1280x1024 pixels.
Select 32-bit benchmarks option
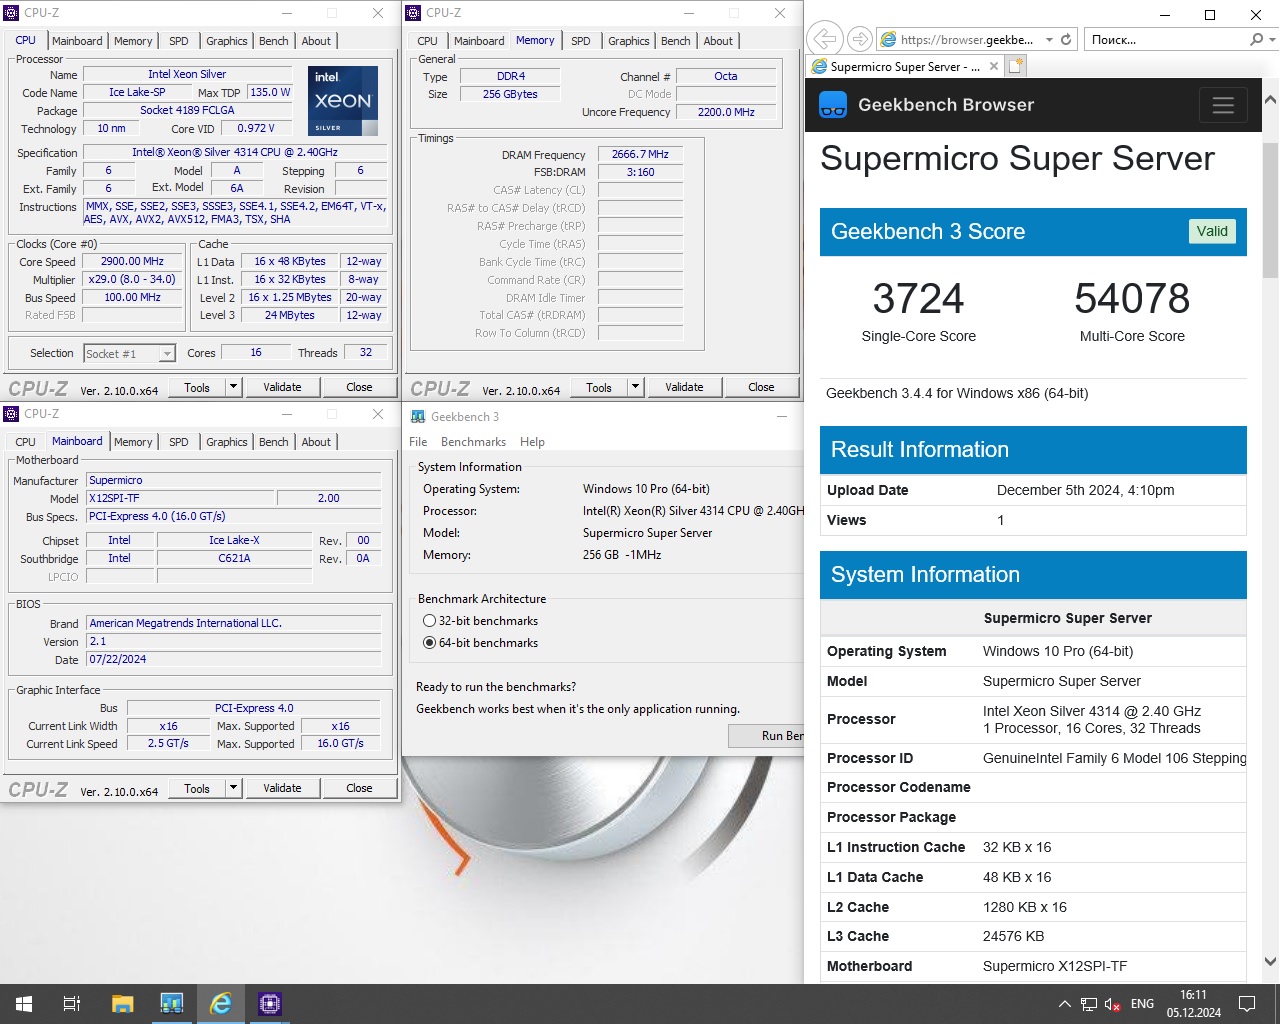point(429,621)
